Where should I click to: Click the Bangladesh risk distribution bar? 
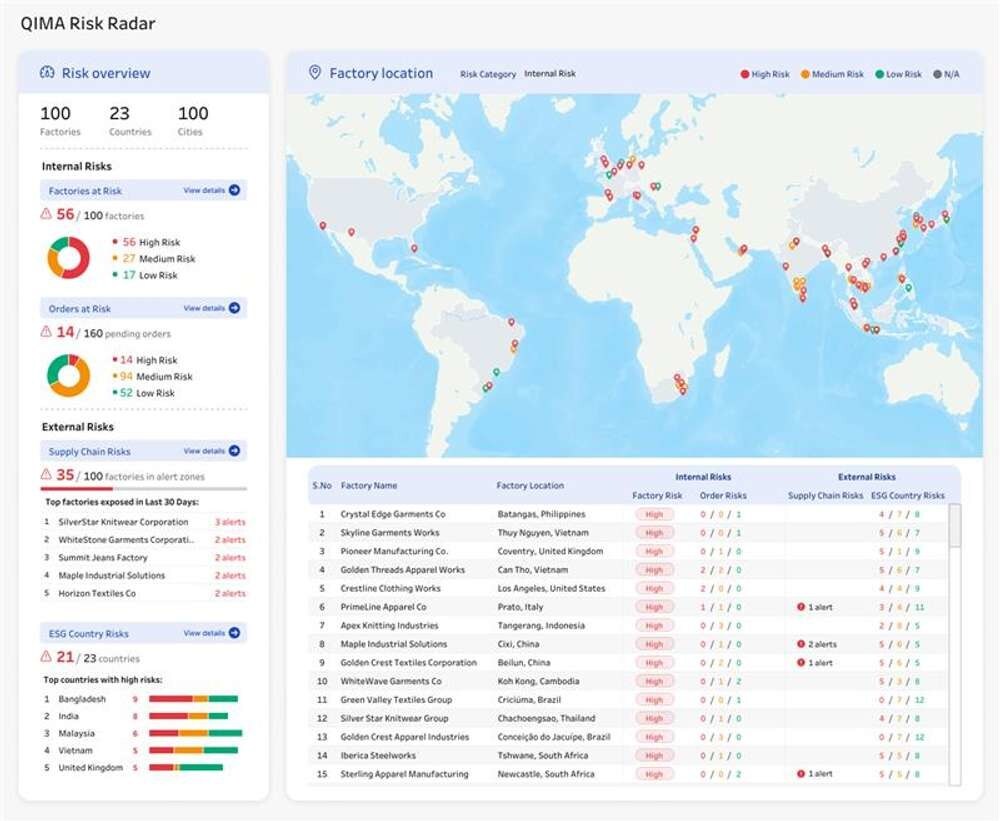(193, 699)
